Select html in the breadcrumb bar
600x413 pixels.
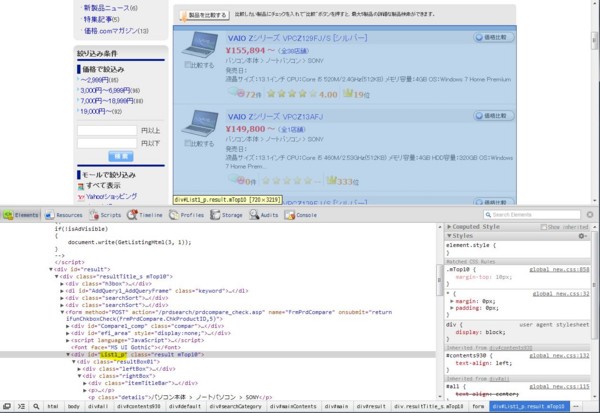(x=53, y=406)
